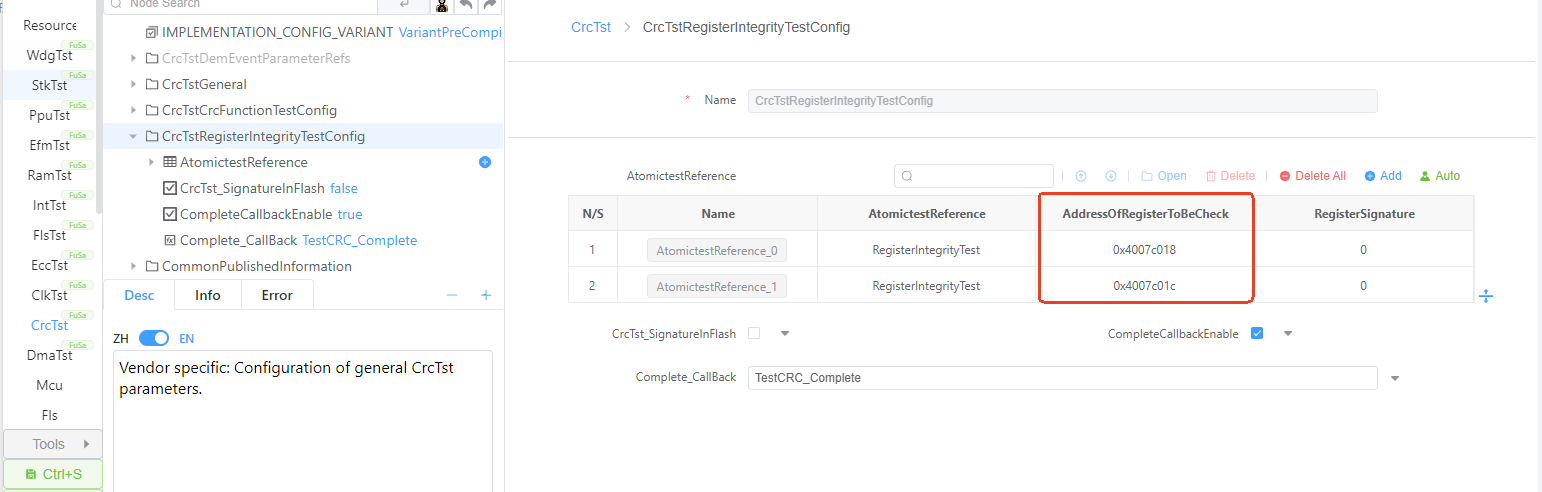Click the move-up arrow icon in toolbar
This screenshot has width=1542, height=492.
pyautogui.click(x=1081, y=176)
